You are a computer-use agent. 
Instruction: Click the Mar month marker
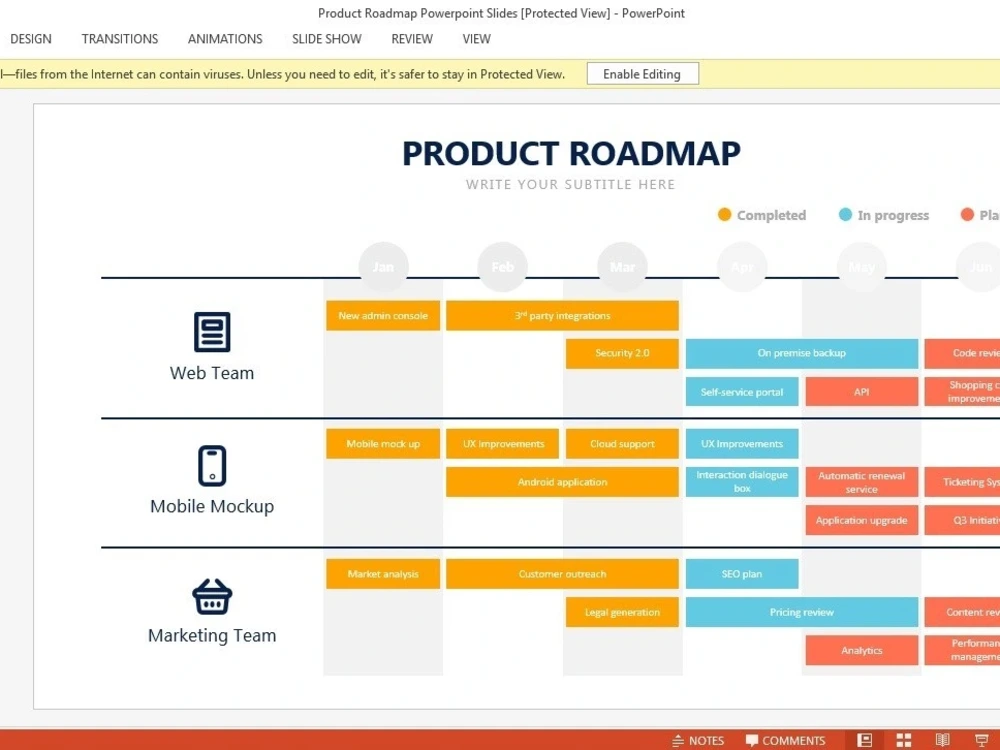(622, 267)
